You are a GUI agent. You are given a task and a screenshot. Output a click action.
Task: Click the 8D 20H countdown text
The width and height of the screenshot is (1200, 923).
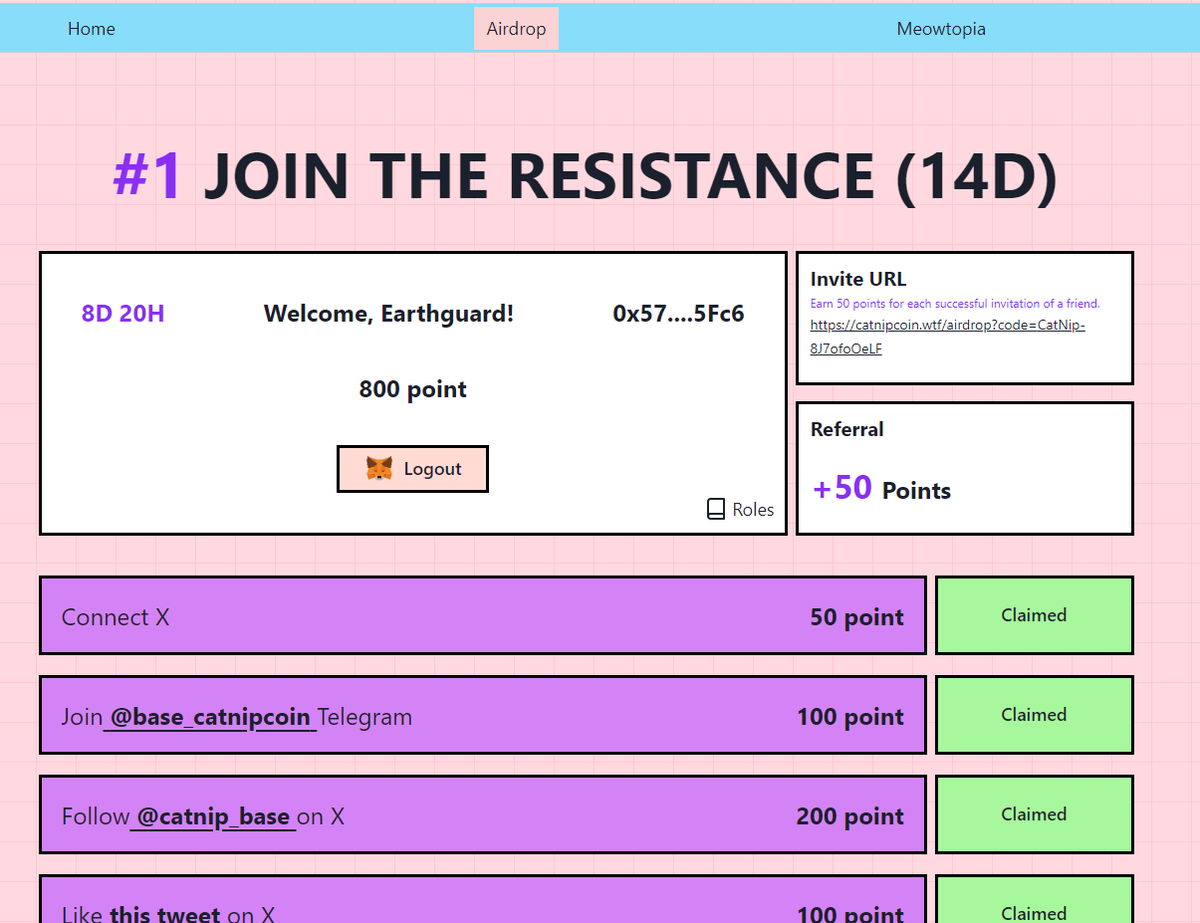(x=123, y=313)
